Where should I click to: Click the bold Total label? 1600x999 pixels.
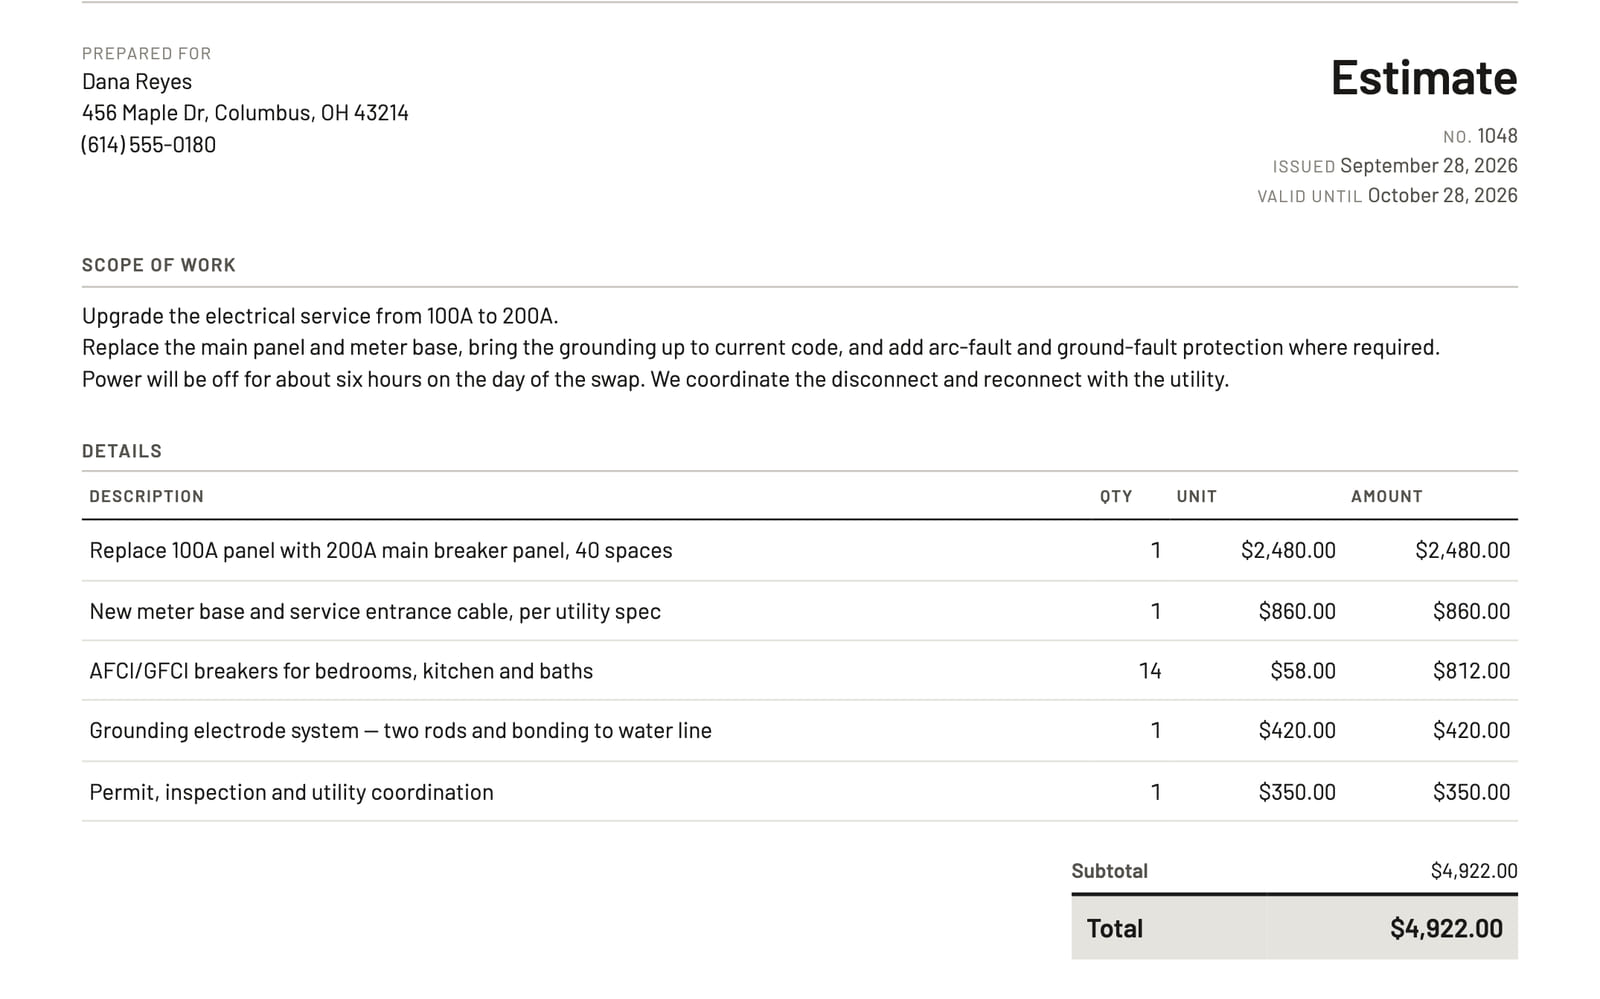(1114, 929)
